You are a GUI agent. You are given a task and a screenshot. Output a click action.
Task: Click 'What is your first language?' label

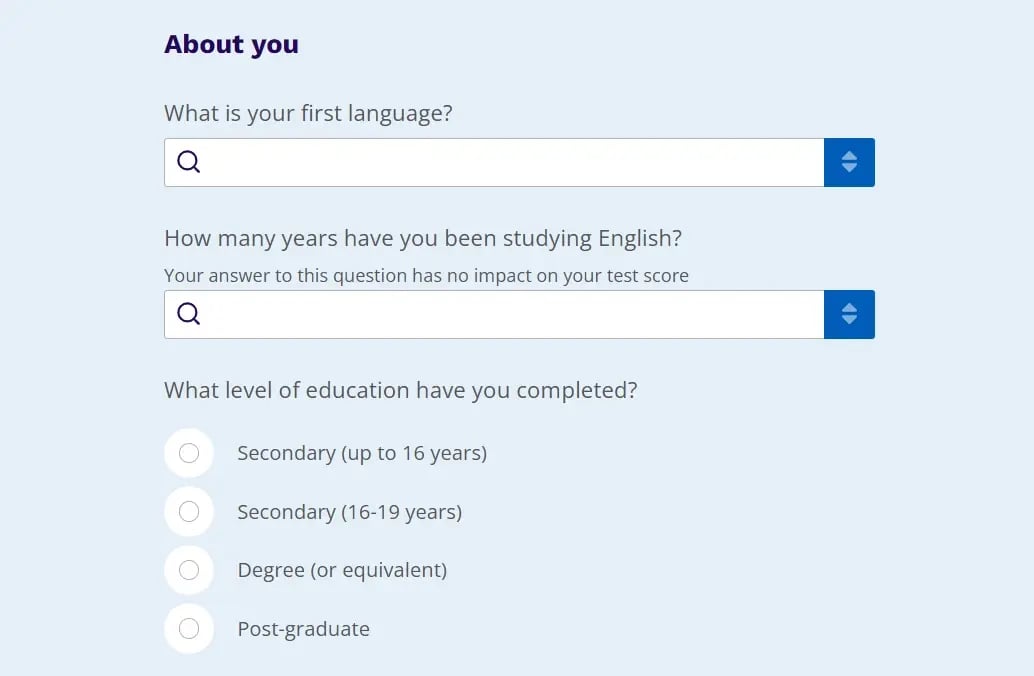(x=308, y=113)
